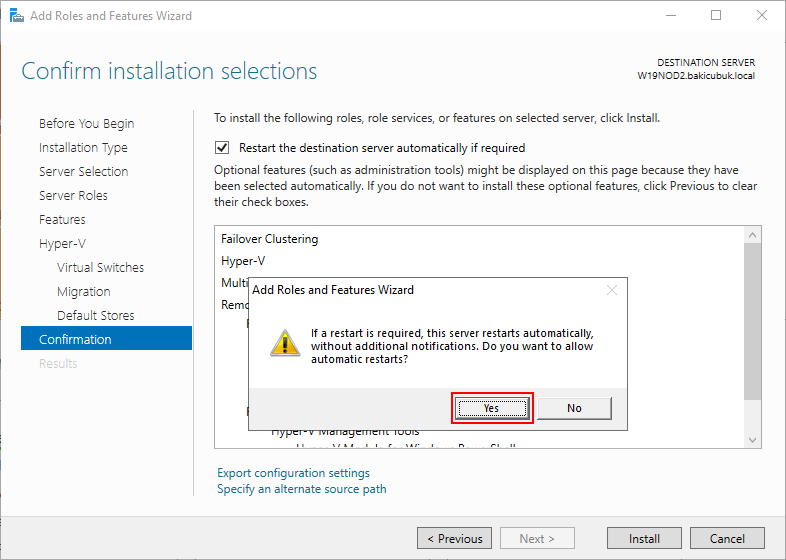The width and height of the screenshot is (786, 560).
Task: Select Server Roles step
Action: 73,196
